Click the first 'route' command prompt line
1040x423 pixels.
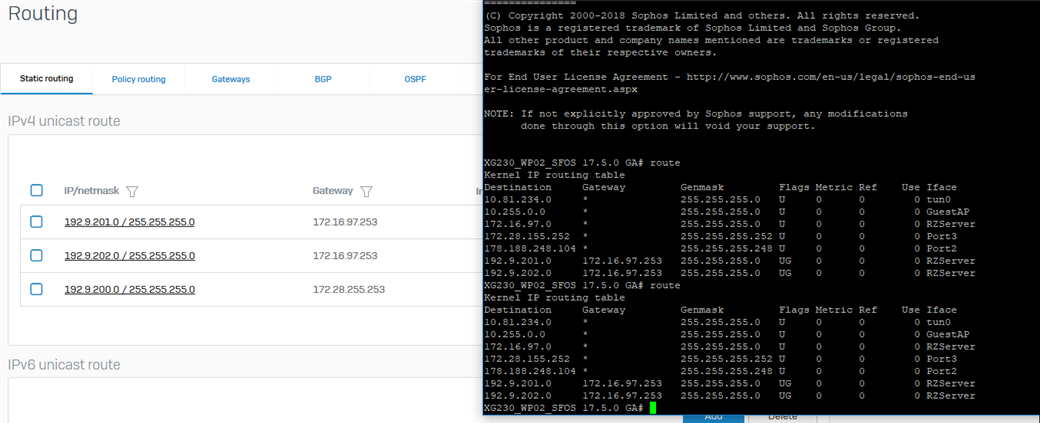click(x=582, y=162)
